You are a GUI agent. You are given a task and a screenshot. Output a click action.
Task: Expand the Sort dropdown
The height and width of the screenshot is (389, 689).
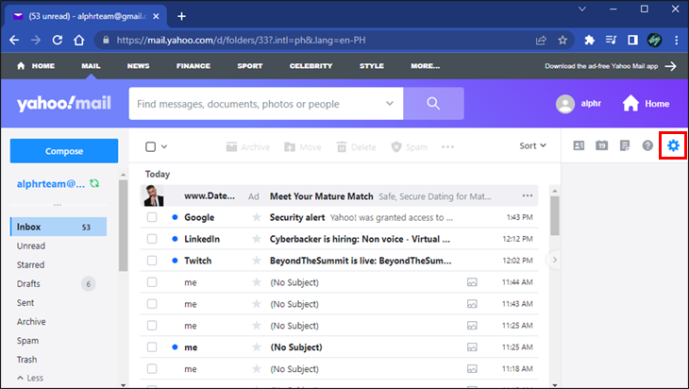(533, 146)
